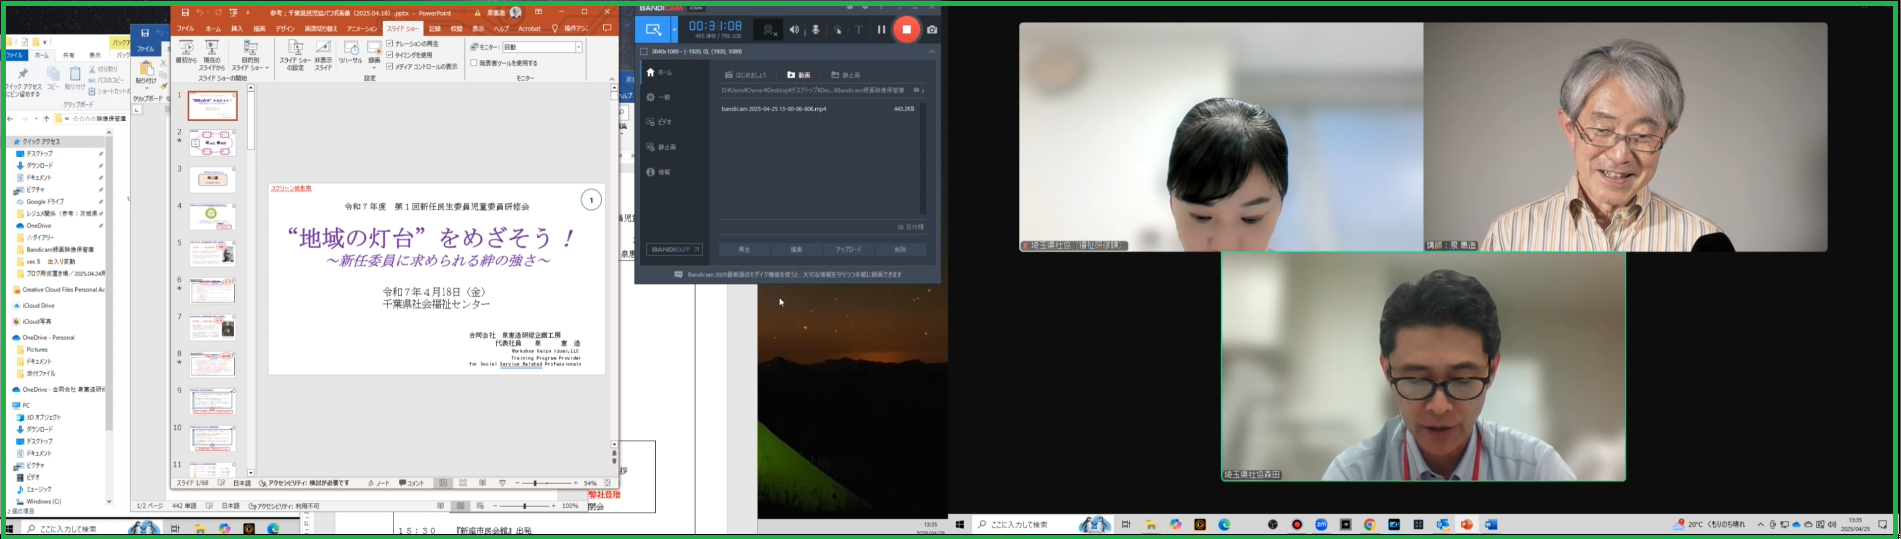Open the Bandicam 静止画 sidebar item

660,147
